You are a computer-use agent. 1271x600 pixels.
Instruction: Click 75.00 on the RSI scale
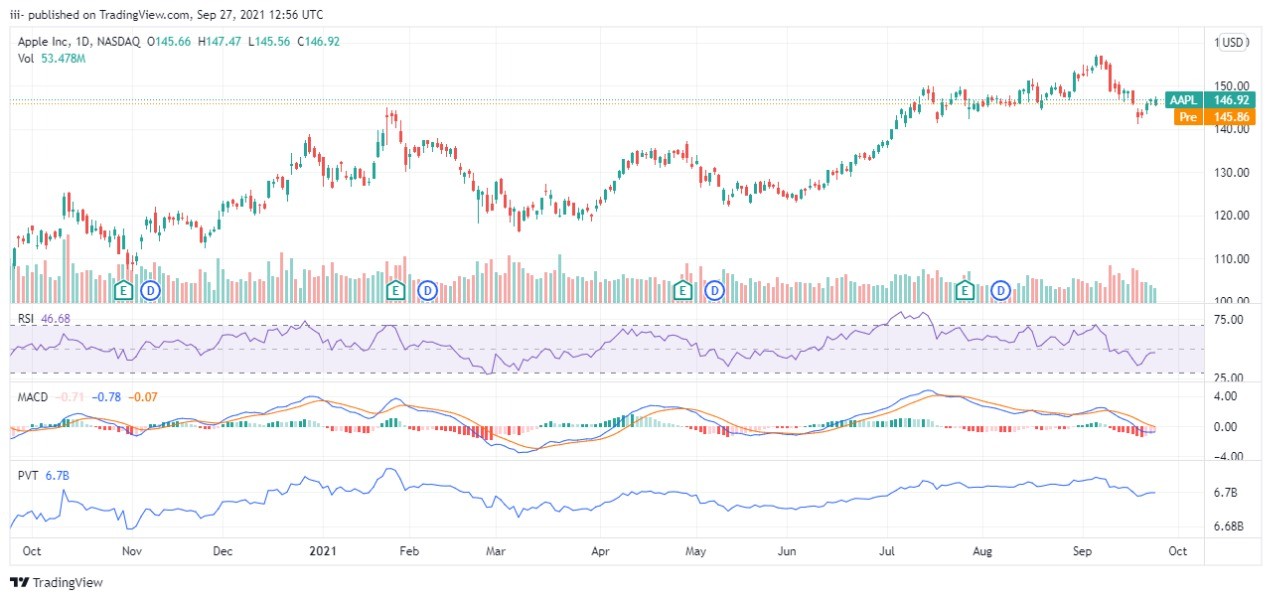(1229, 320)
